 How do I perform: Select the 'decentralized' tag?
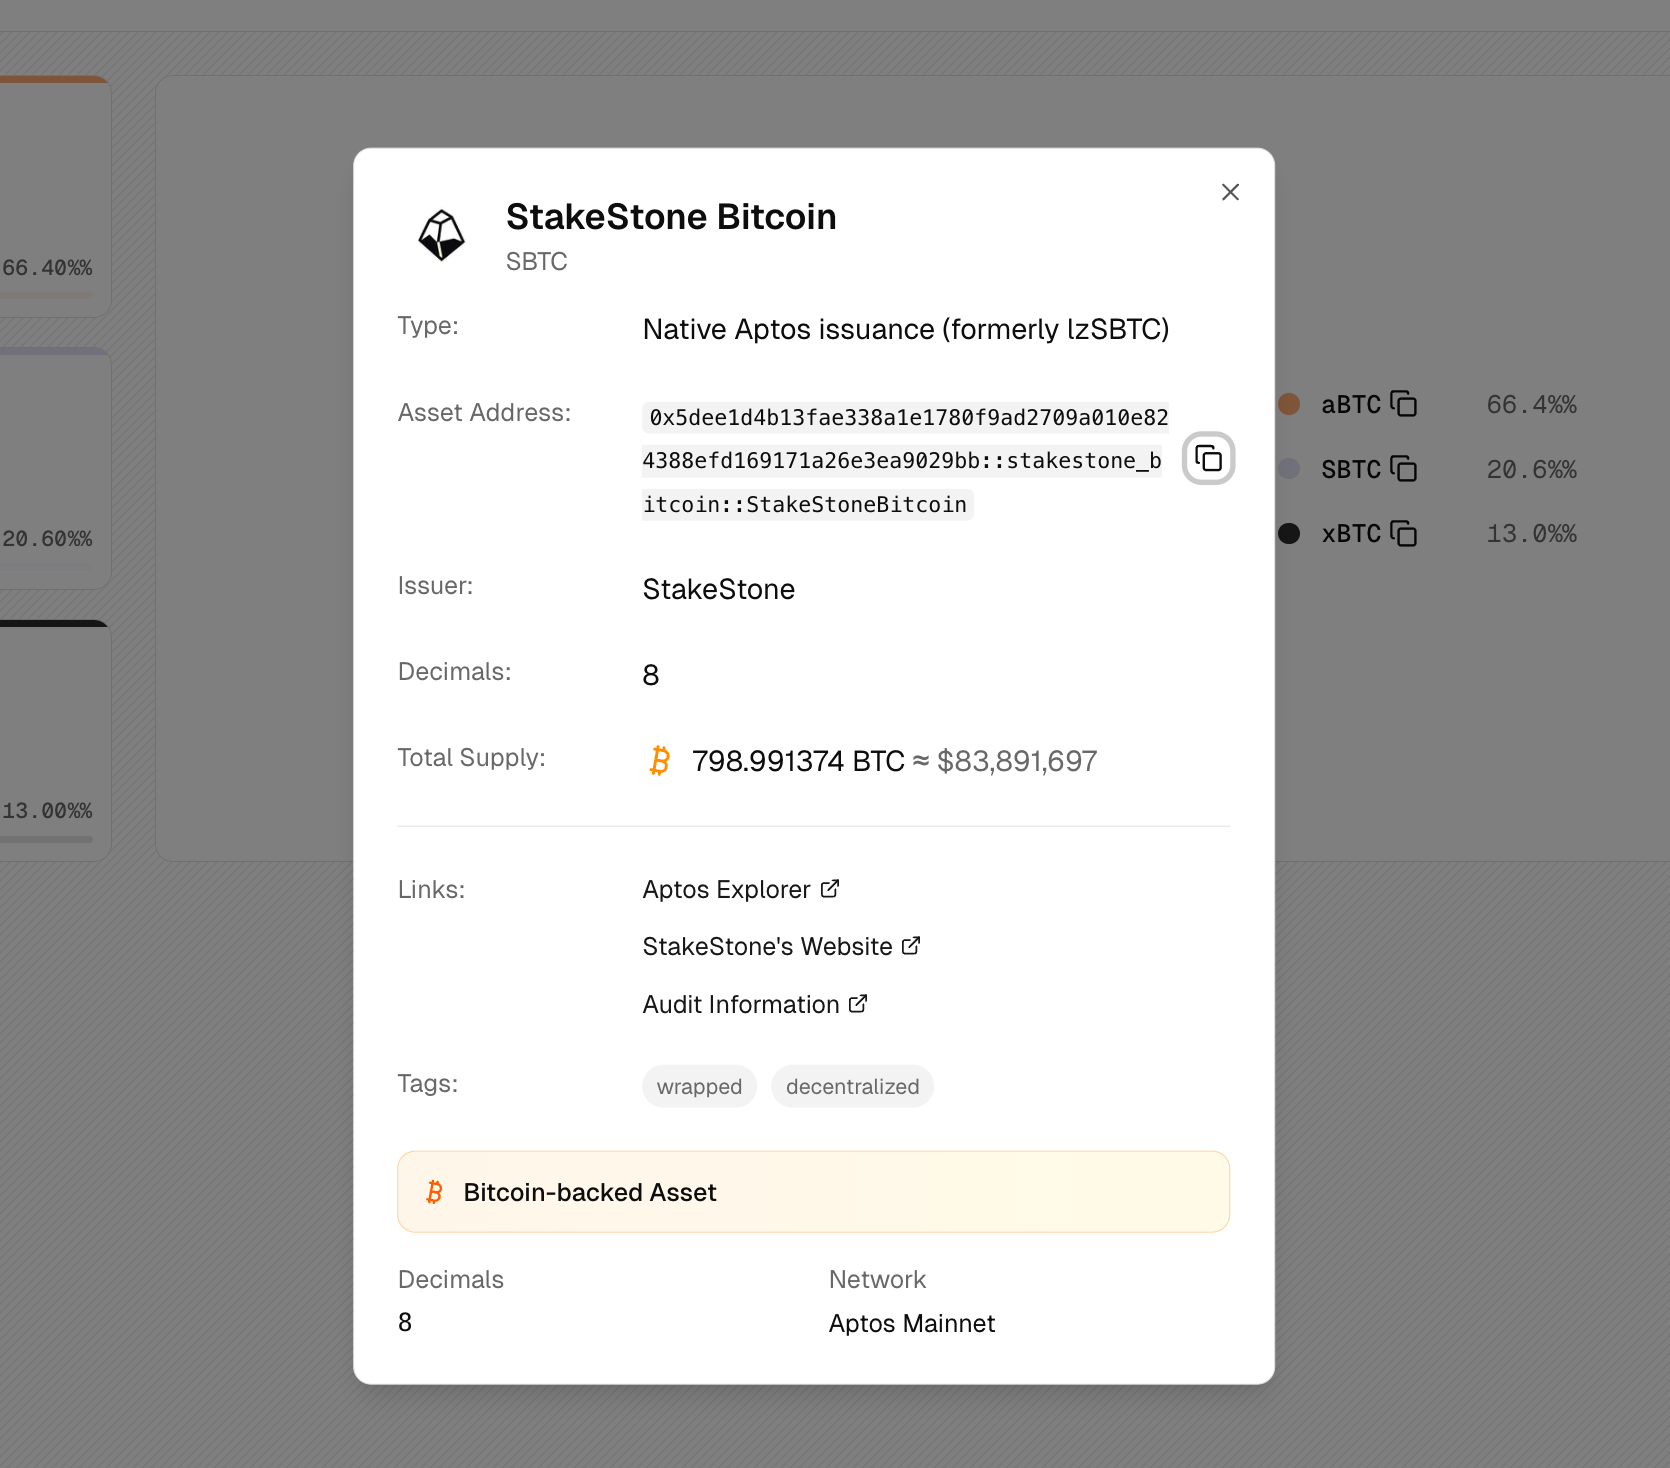pos(852,1086)
